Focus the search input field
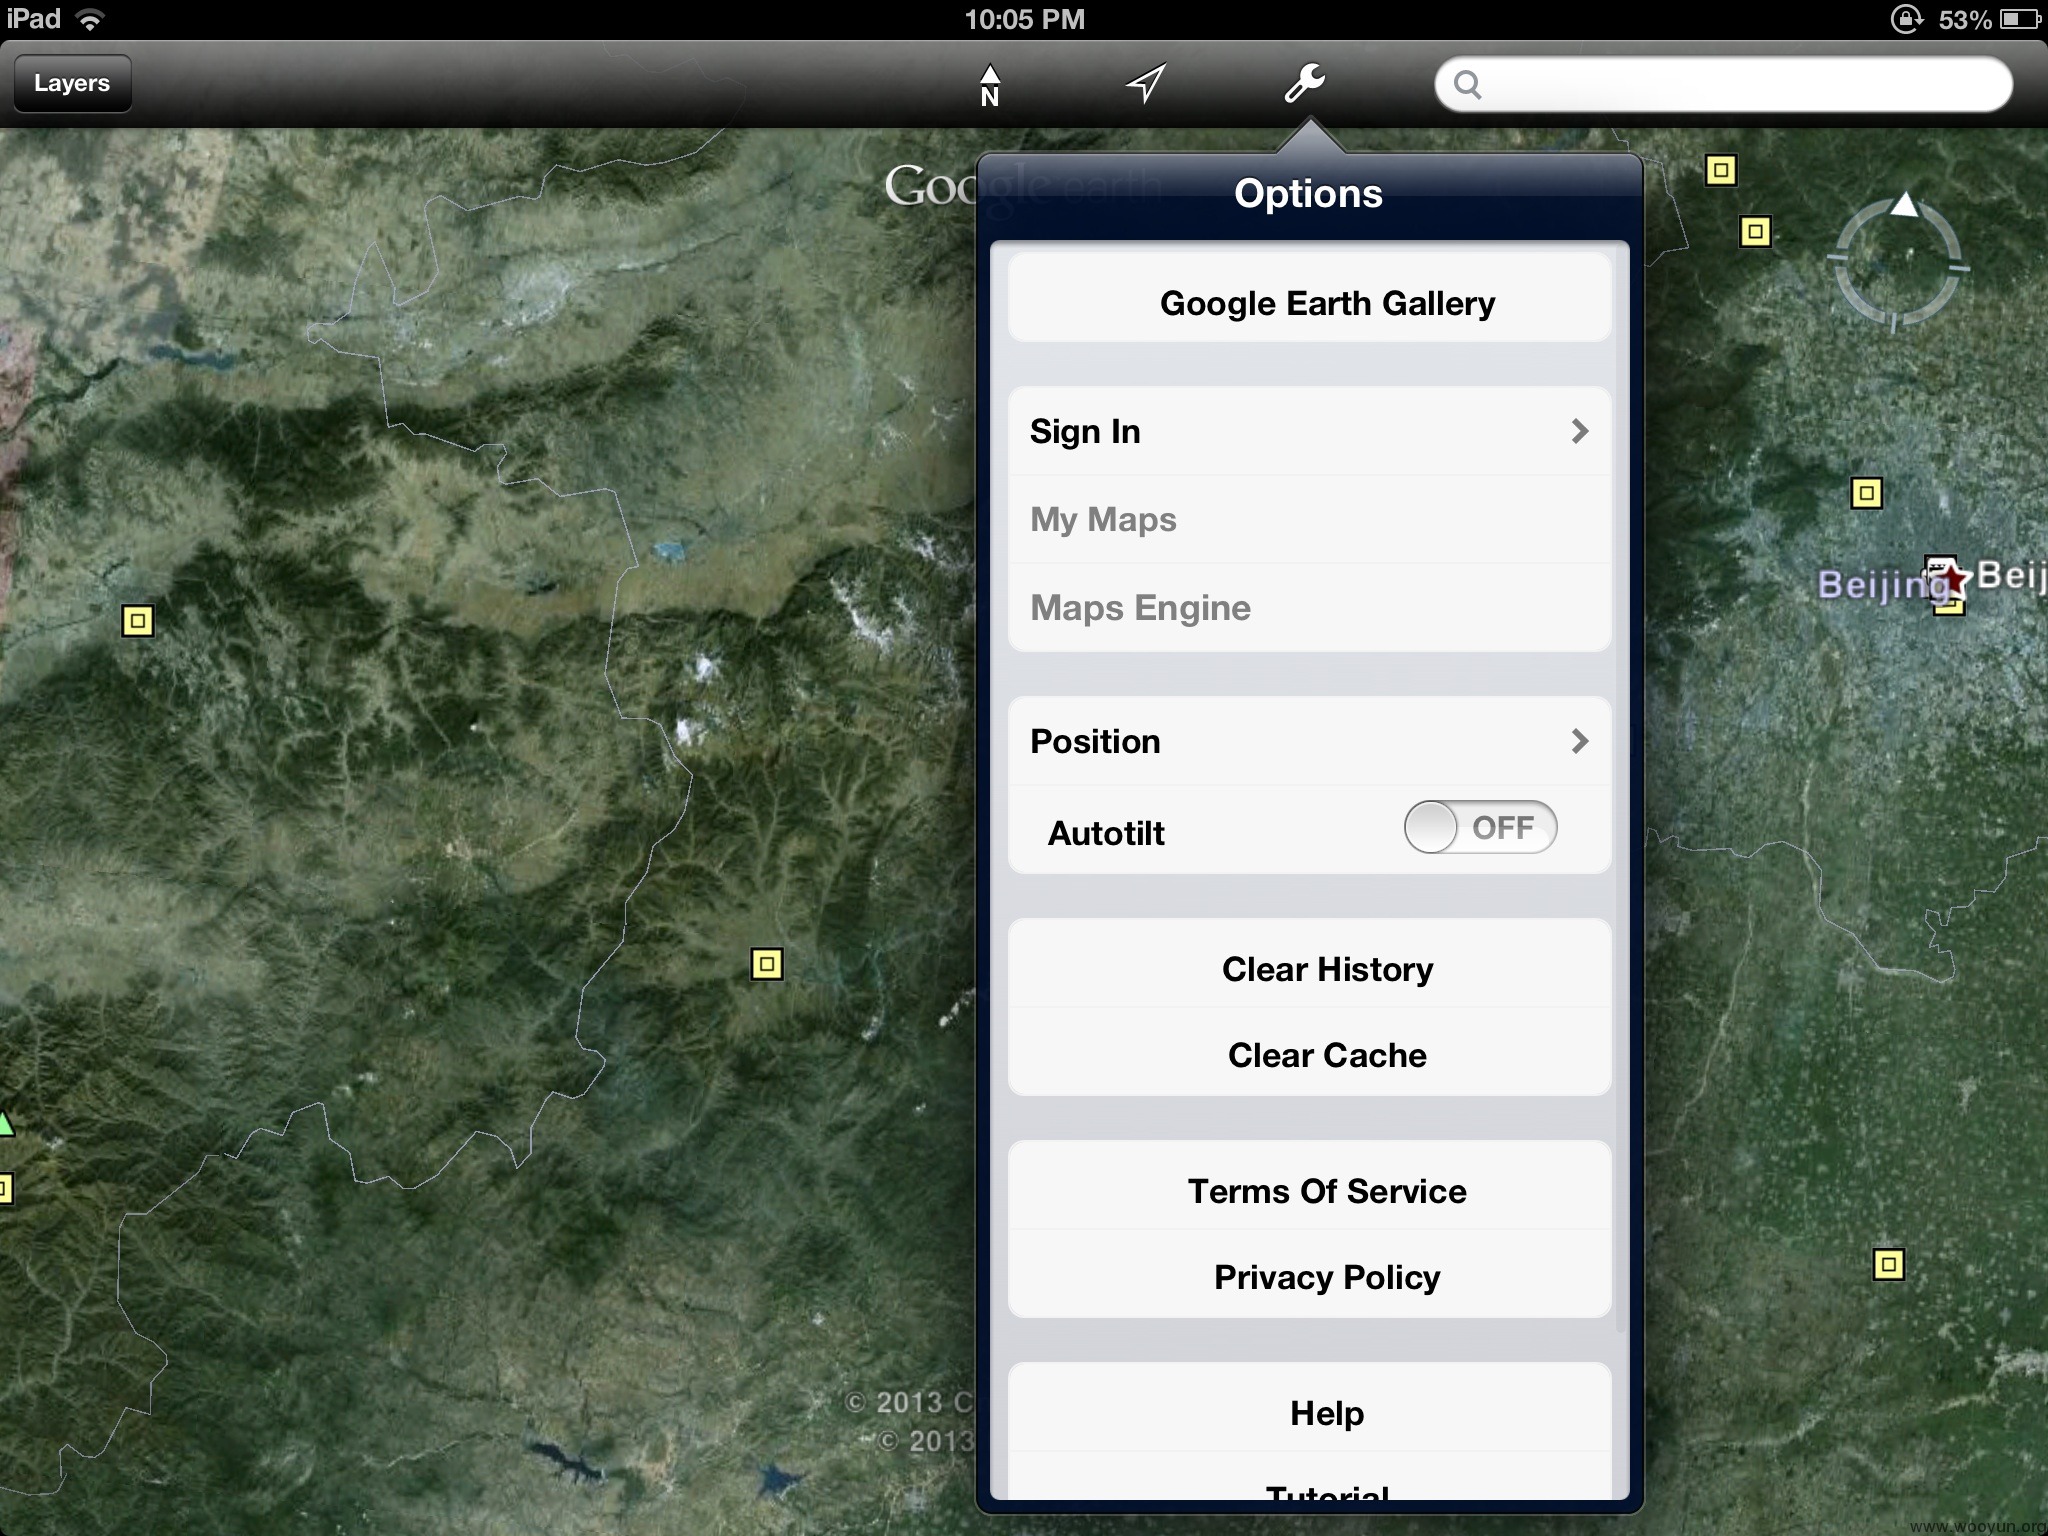Screen dimensions: 2048x1536 (x=1723, y=84)
